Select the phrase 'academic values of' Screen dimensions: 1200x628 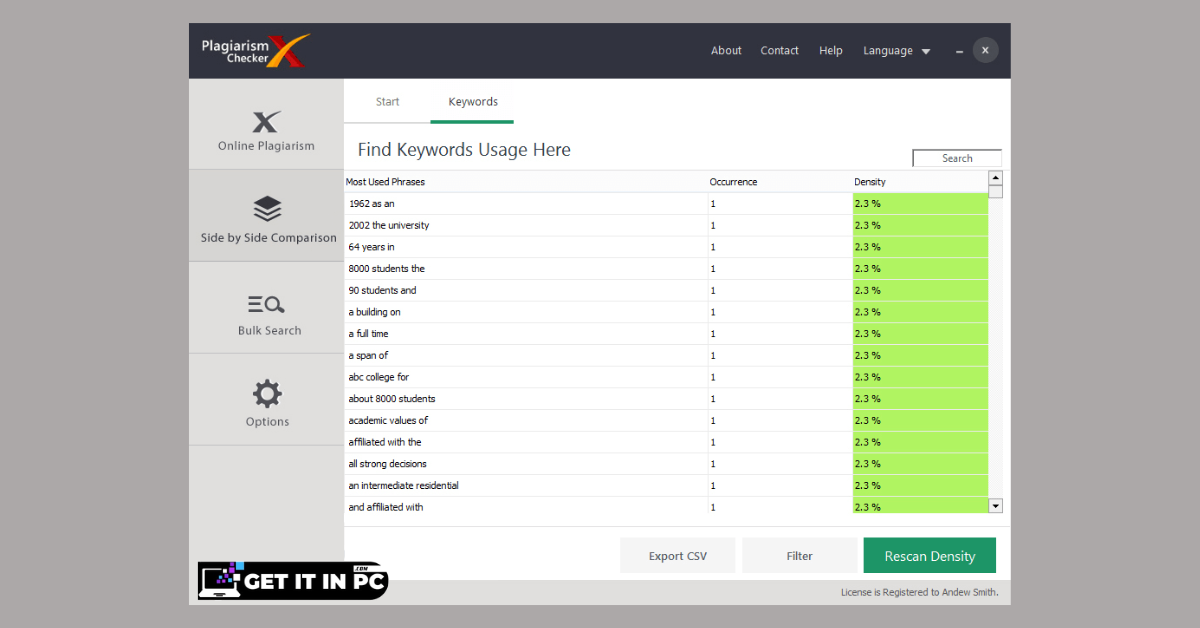point(388,420)
